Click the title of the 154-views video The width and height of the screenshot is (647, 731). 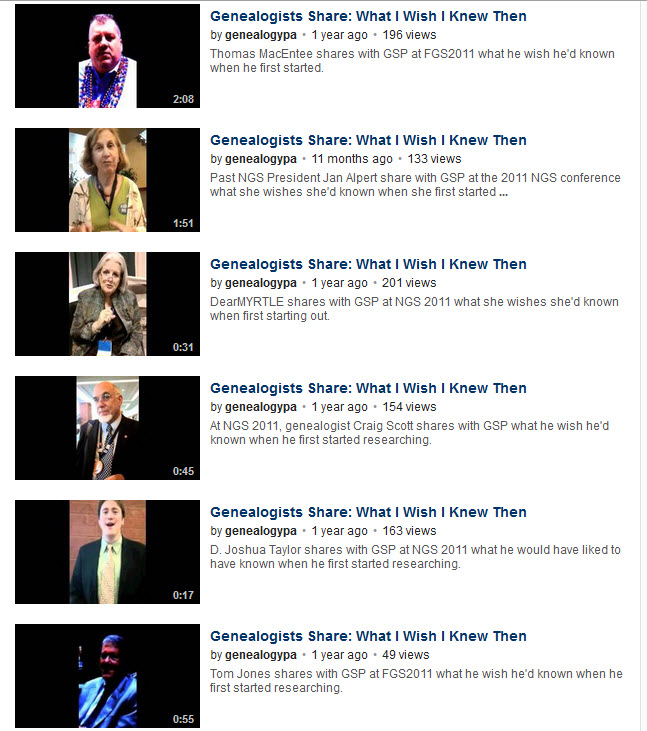coord(368,388)
